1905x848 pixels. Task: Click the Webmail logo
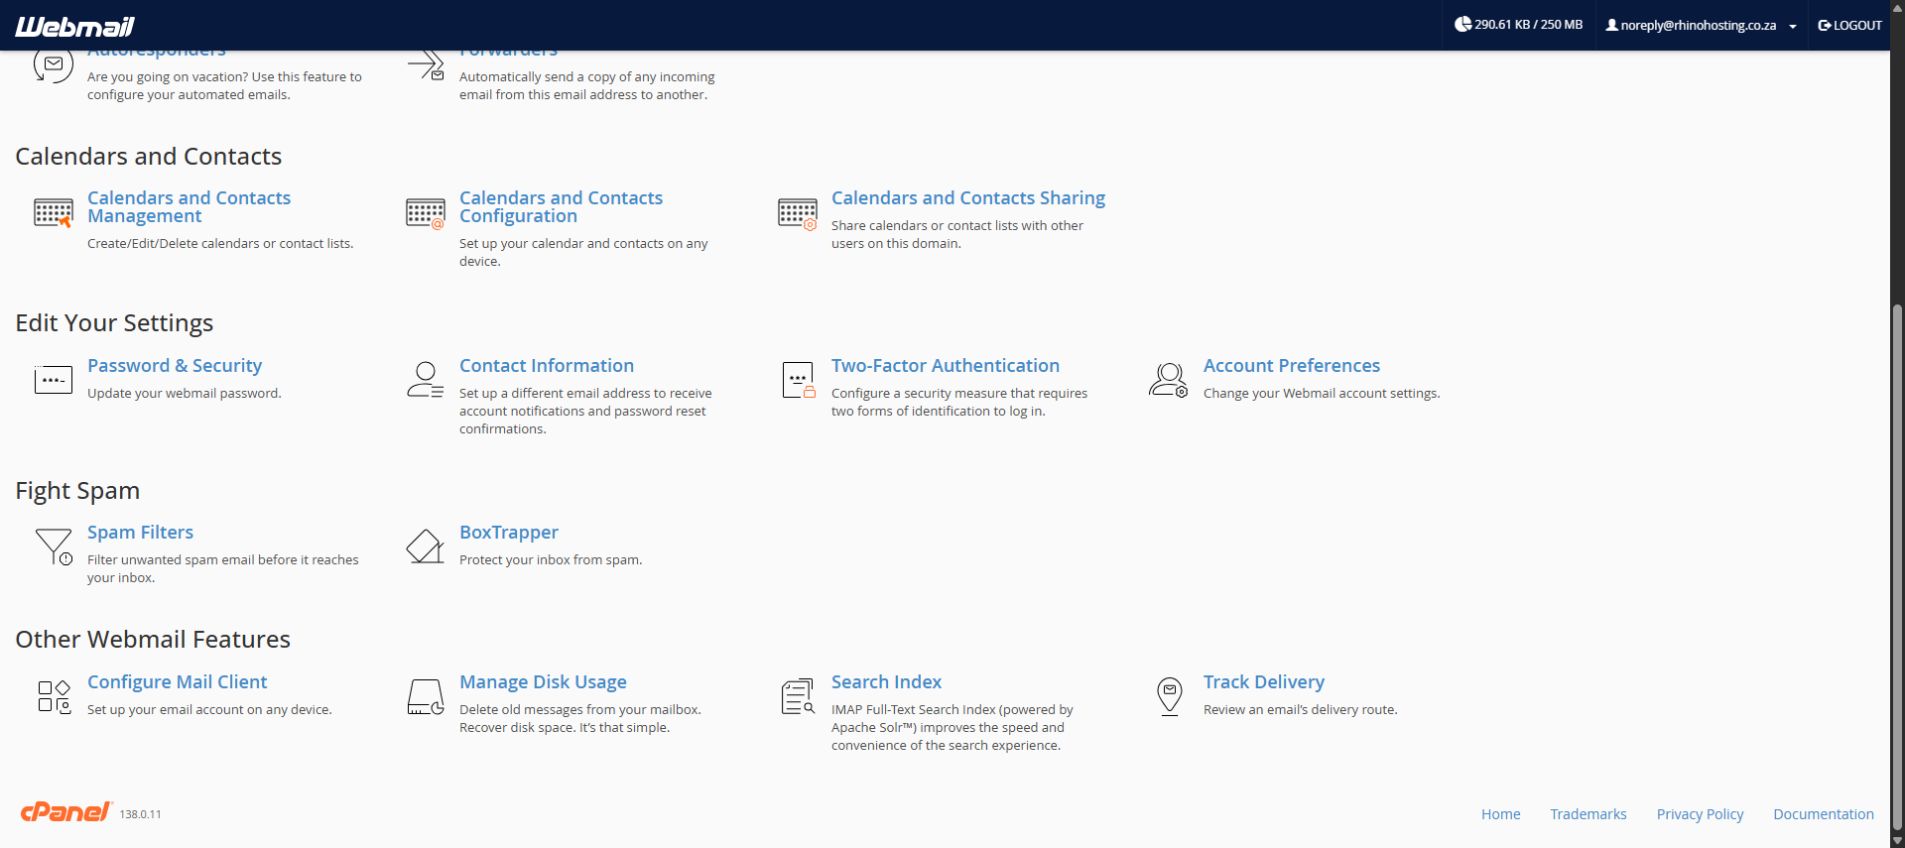(74, 26)
